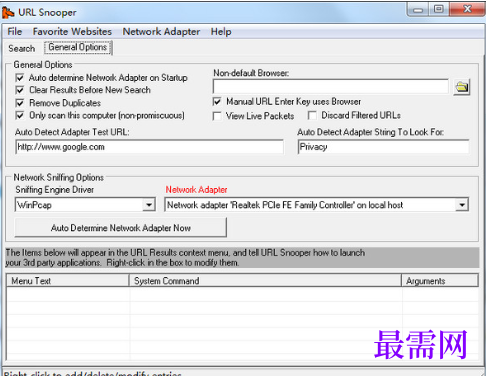
Task: Select the General Options tab
Action: pyautogui.click(x=78, y=47)
